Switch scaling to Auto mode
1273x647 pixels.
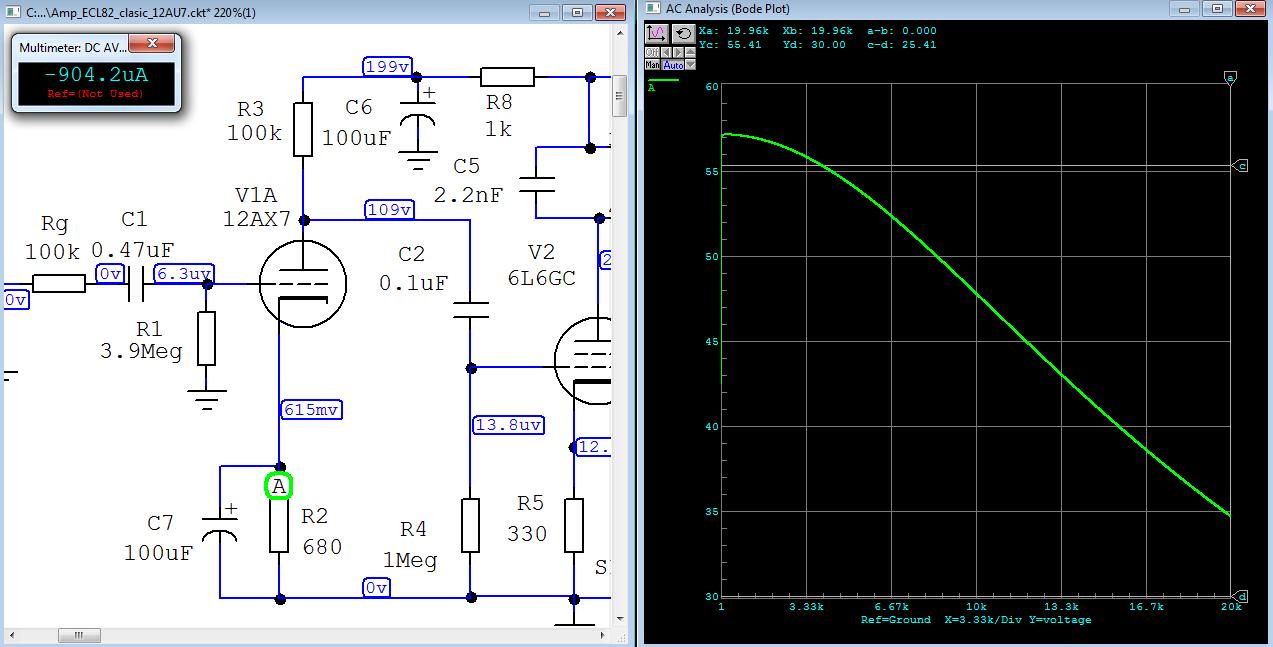672,64
